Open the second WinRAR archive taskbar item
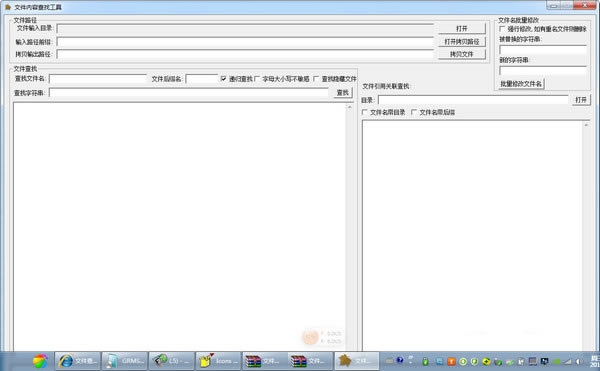 (x=310, y=361)
